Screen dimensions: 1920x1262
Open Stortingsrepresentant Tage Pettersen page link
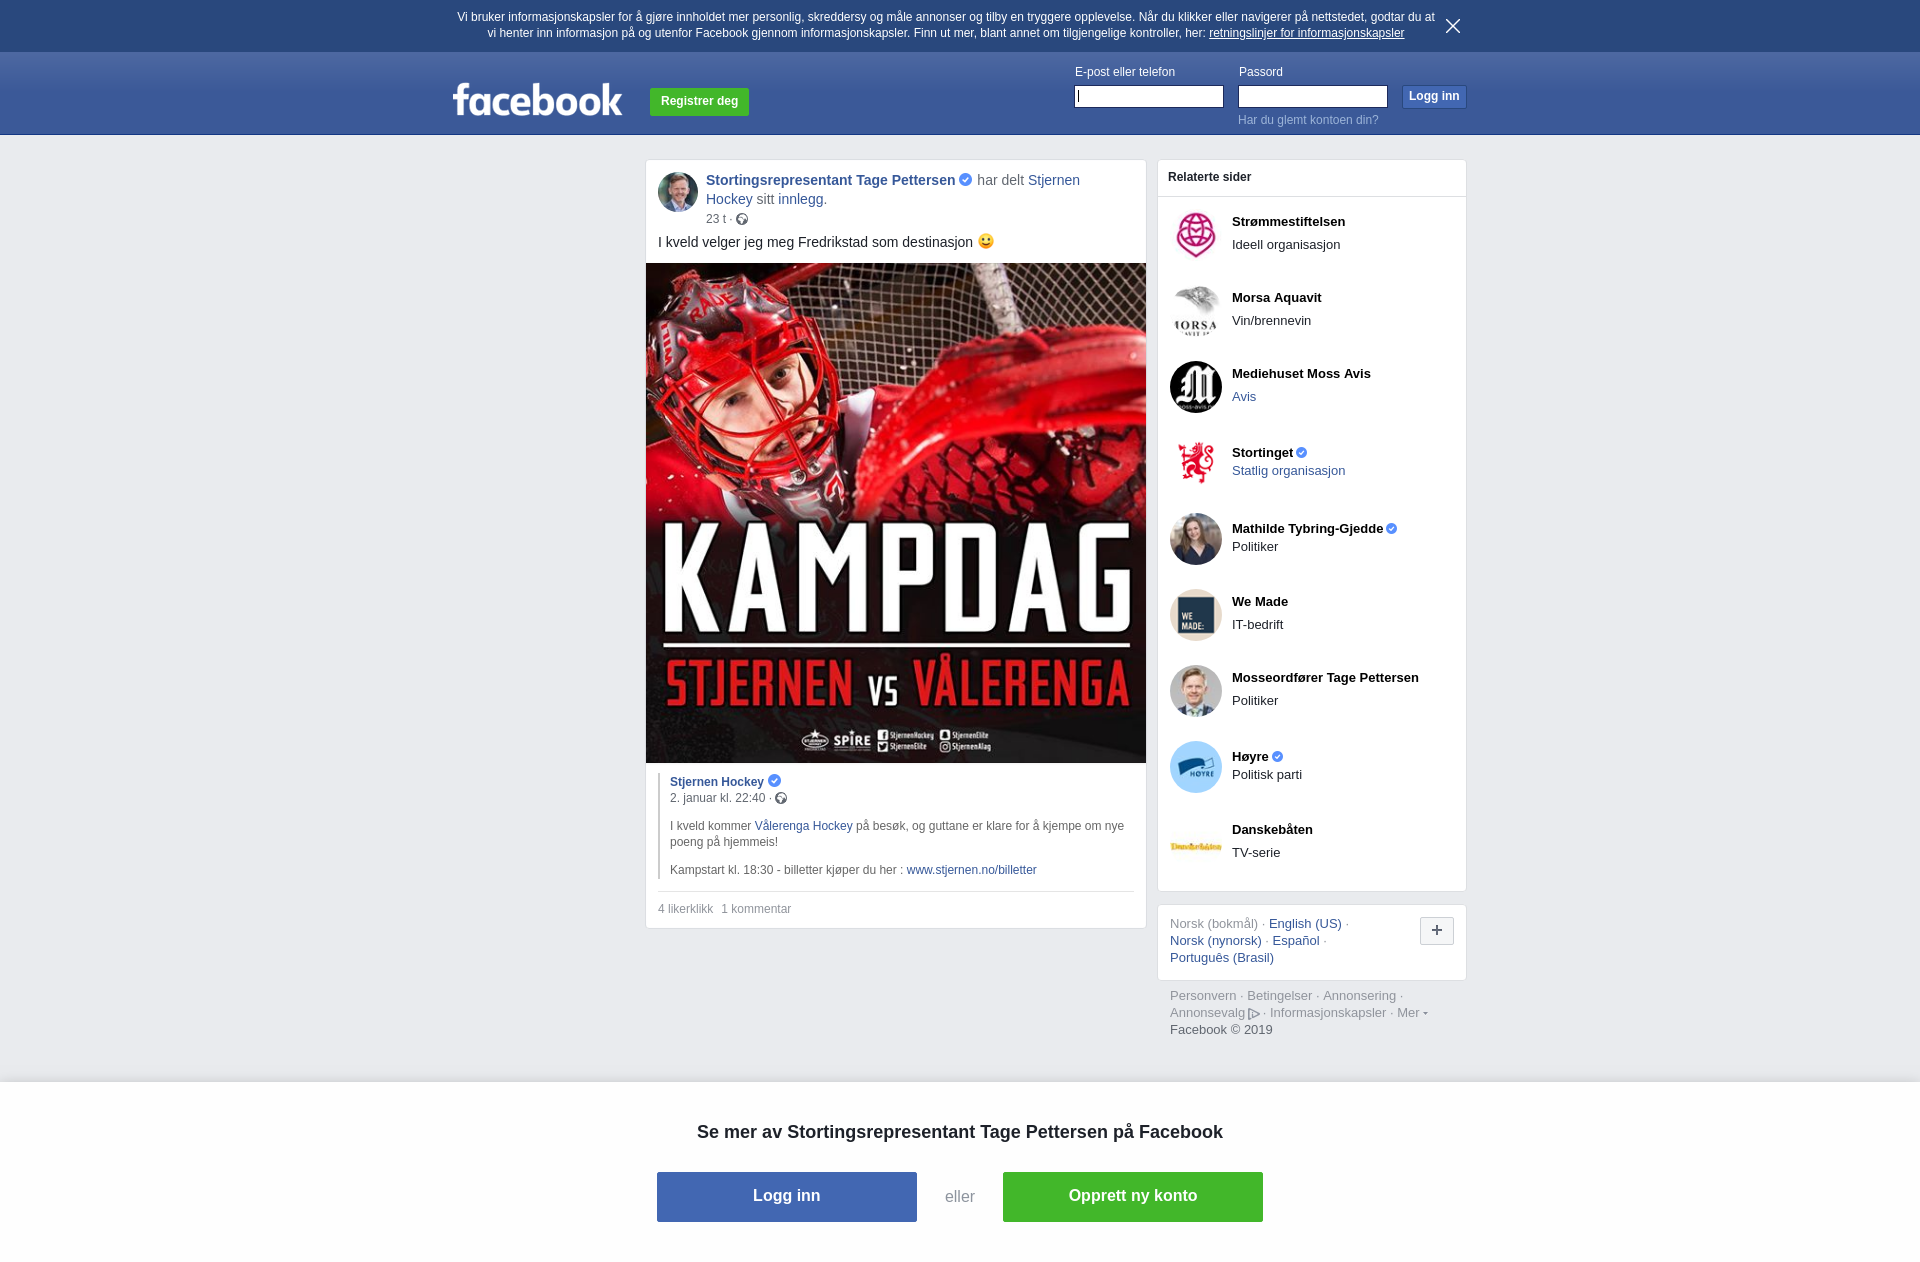pyautogui.click(x=830, y=180)
